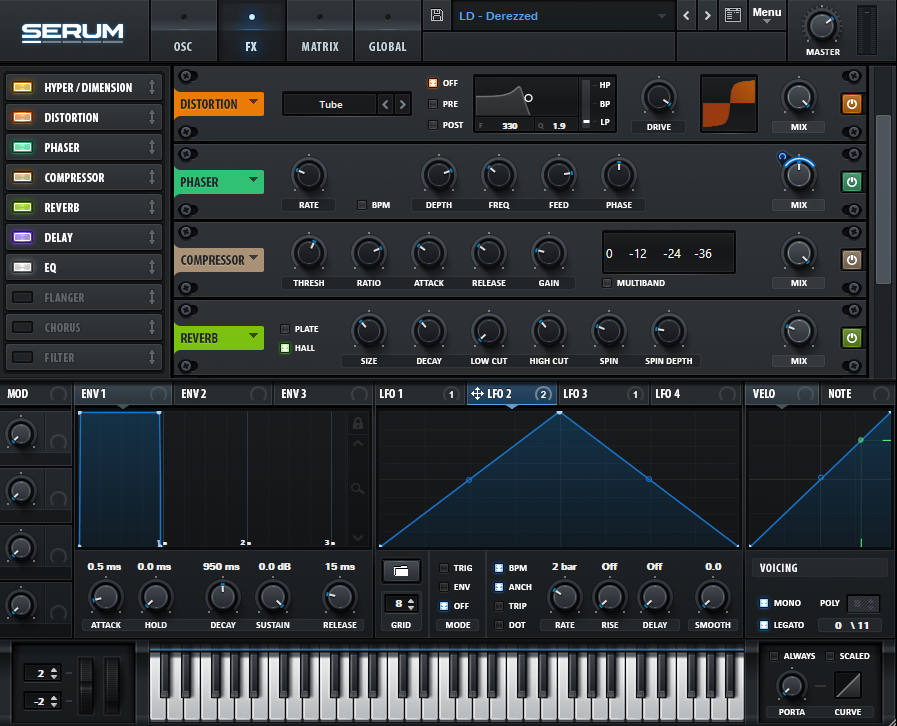The width and height of the screenshot is (897, 726).
Task: Toggle the Compressor effect power button
Action: click(851, 260)
